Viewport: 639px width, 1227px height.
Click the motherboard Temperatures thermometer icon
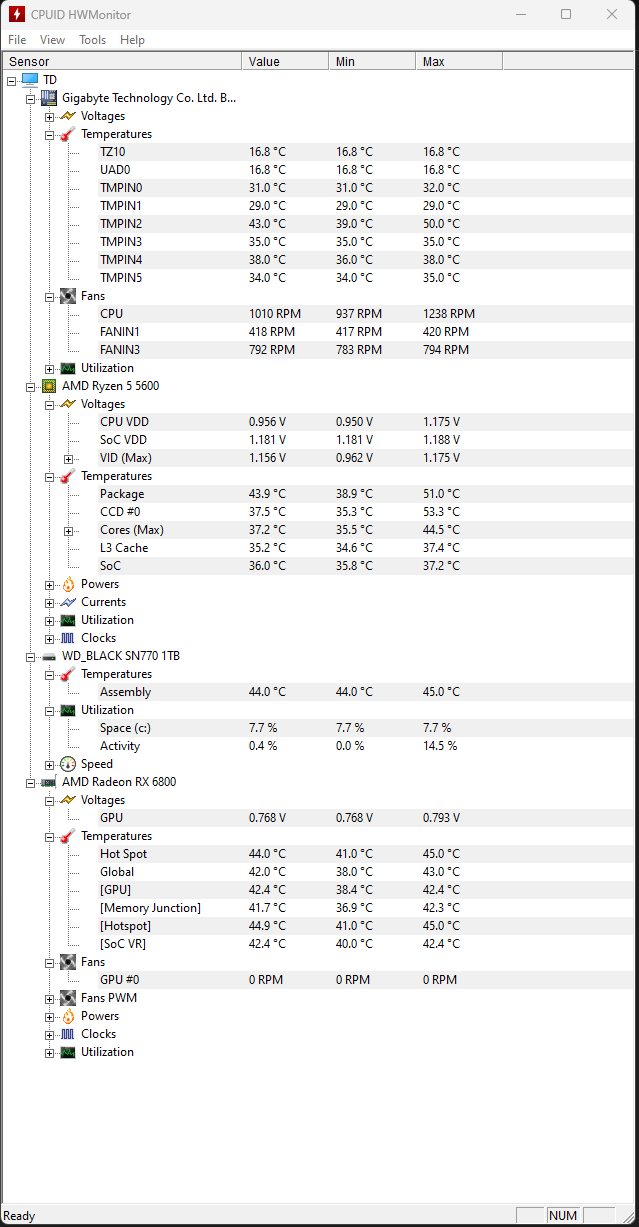67,134
